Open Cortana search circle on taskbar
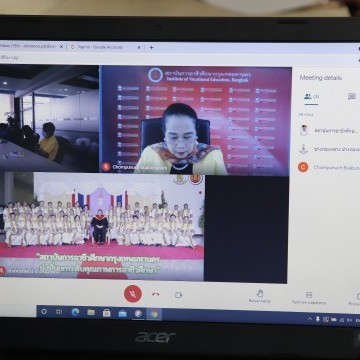Viewport: 360px width, 360px height. pyautogui.click(x=44, y=311)
